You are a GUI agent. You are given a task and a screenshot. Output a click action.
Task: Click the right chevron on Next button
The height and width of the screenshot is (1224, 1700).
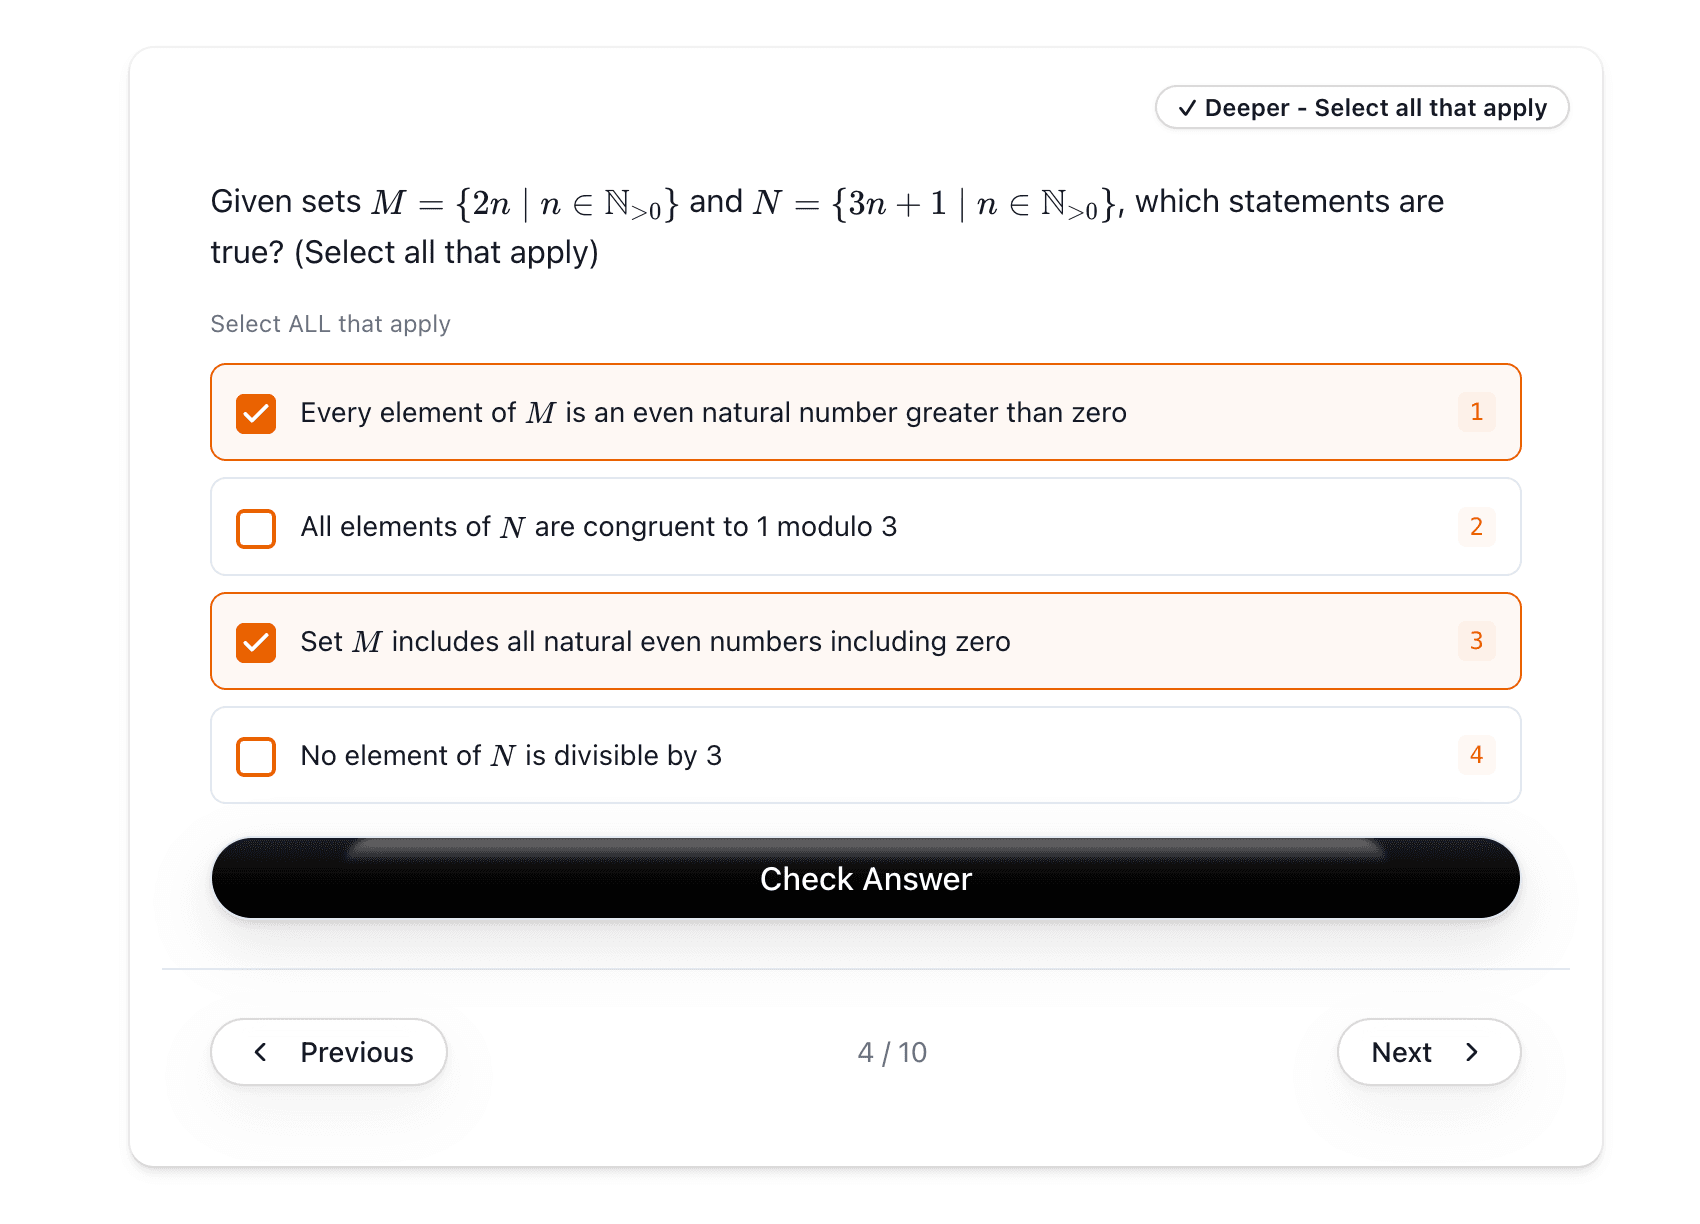coord(1473,1052)
